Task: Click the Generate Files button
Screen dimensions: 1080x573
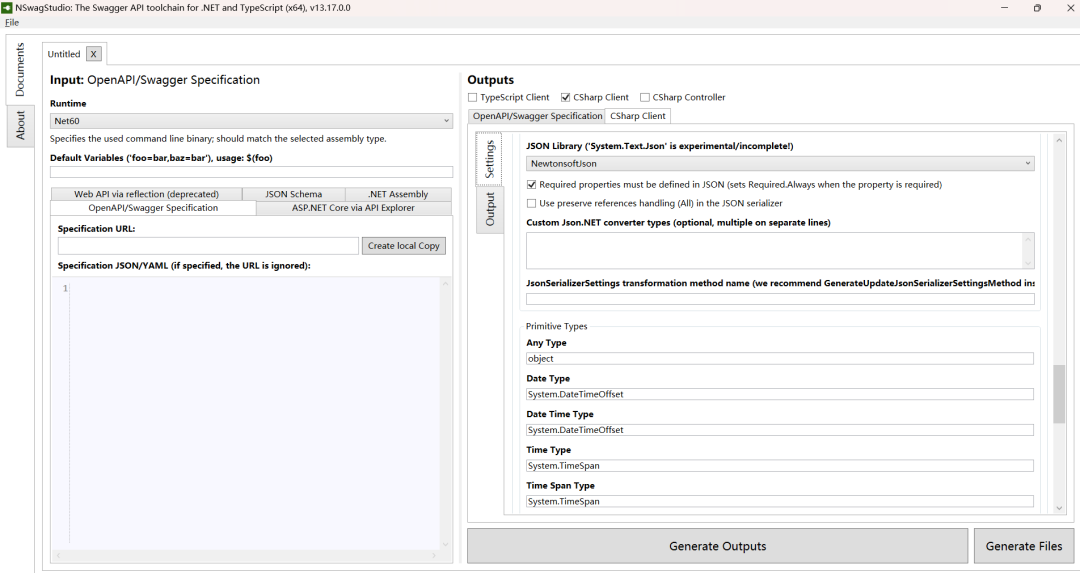Action: 1024,546
